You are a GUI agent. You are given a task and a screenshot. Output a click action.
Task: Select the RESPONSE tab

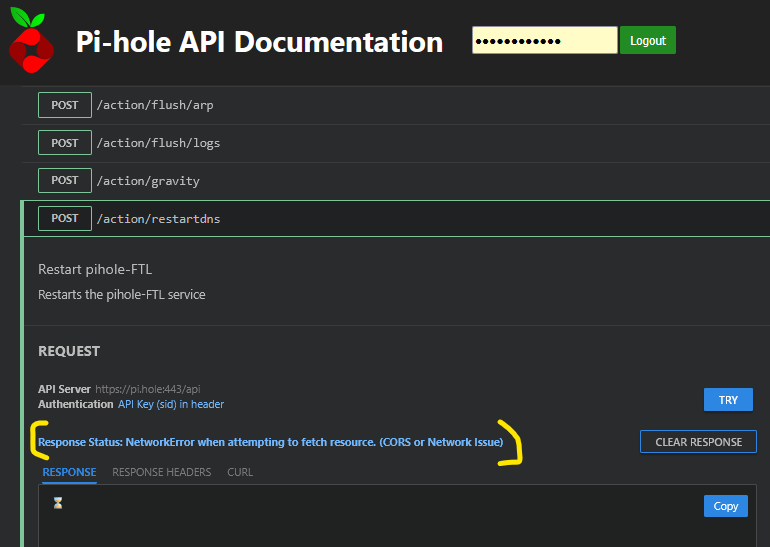point(69,472)
